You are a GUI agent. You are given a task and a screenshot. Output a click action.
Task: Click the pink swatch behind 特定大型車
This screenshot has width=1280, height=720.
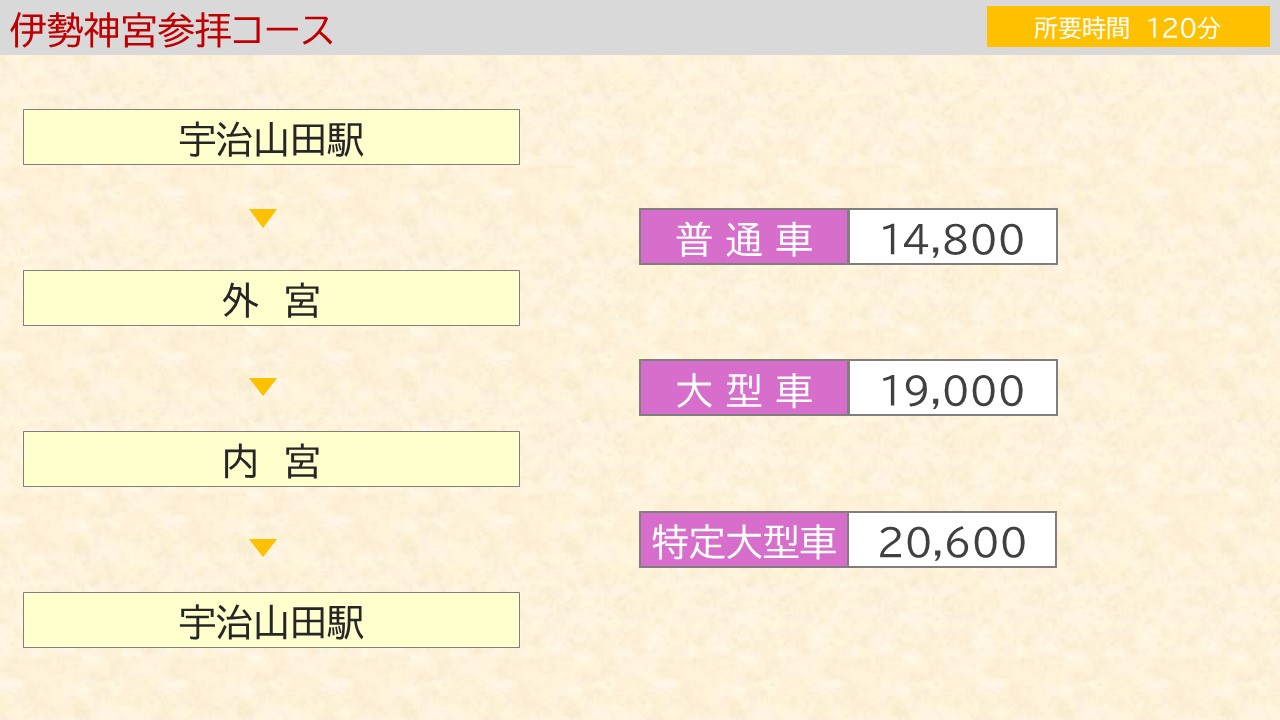click(744, 540)
